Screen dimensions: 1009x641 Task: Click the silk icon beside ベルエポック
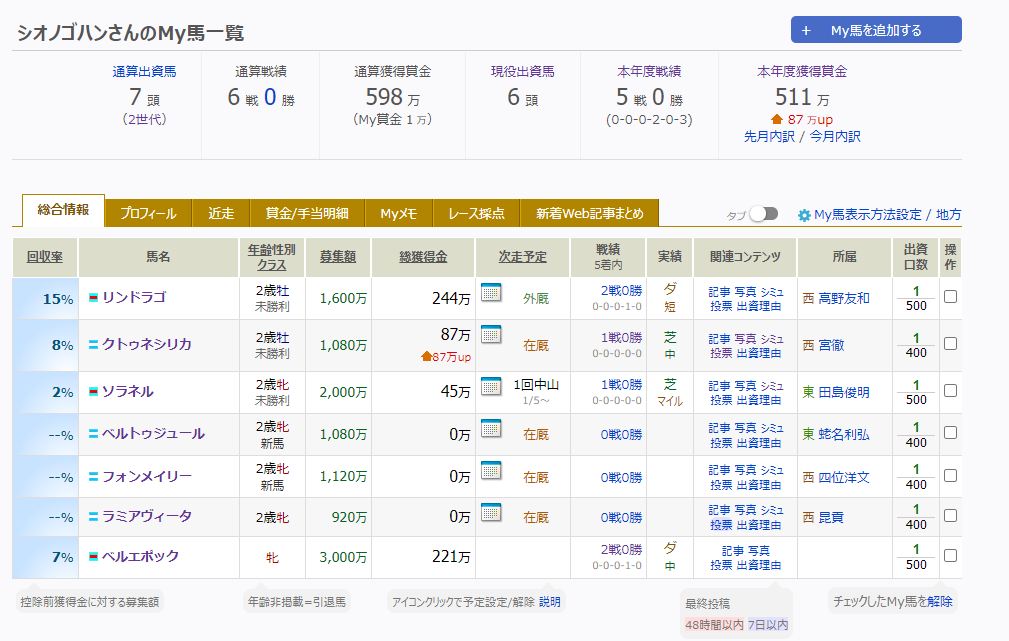coord(93,556)
